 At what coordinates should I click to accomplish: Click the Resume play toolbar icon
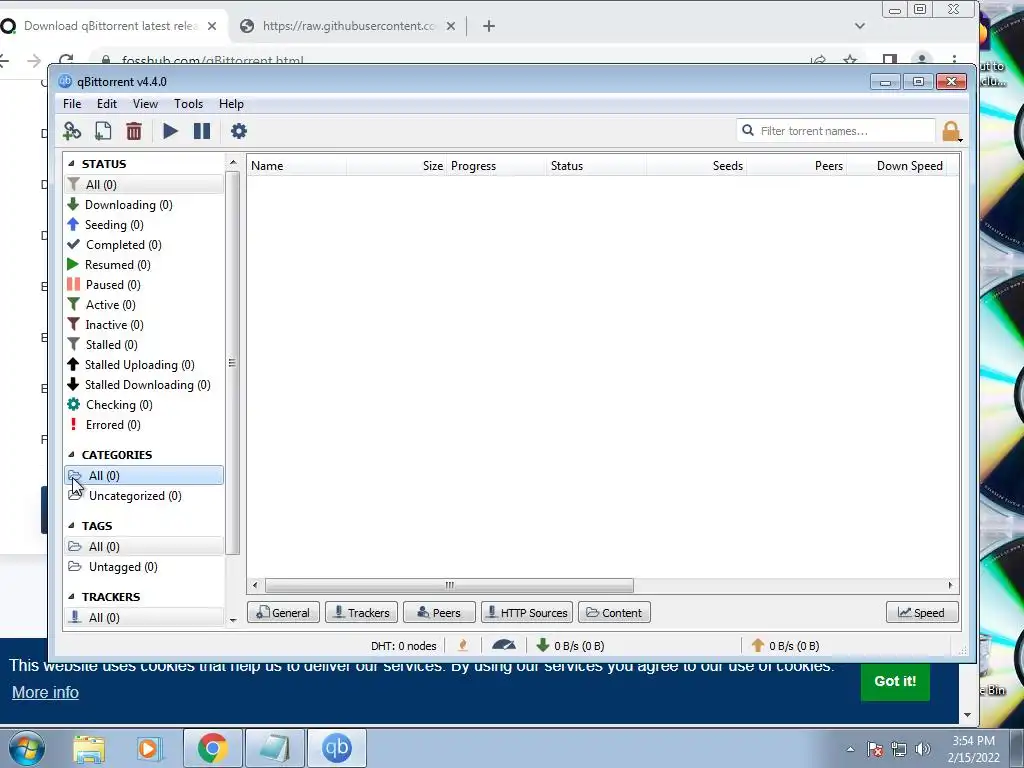(170, 131)
